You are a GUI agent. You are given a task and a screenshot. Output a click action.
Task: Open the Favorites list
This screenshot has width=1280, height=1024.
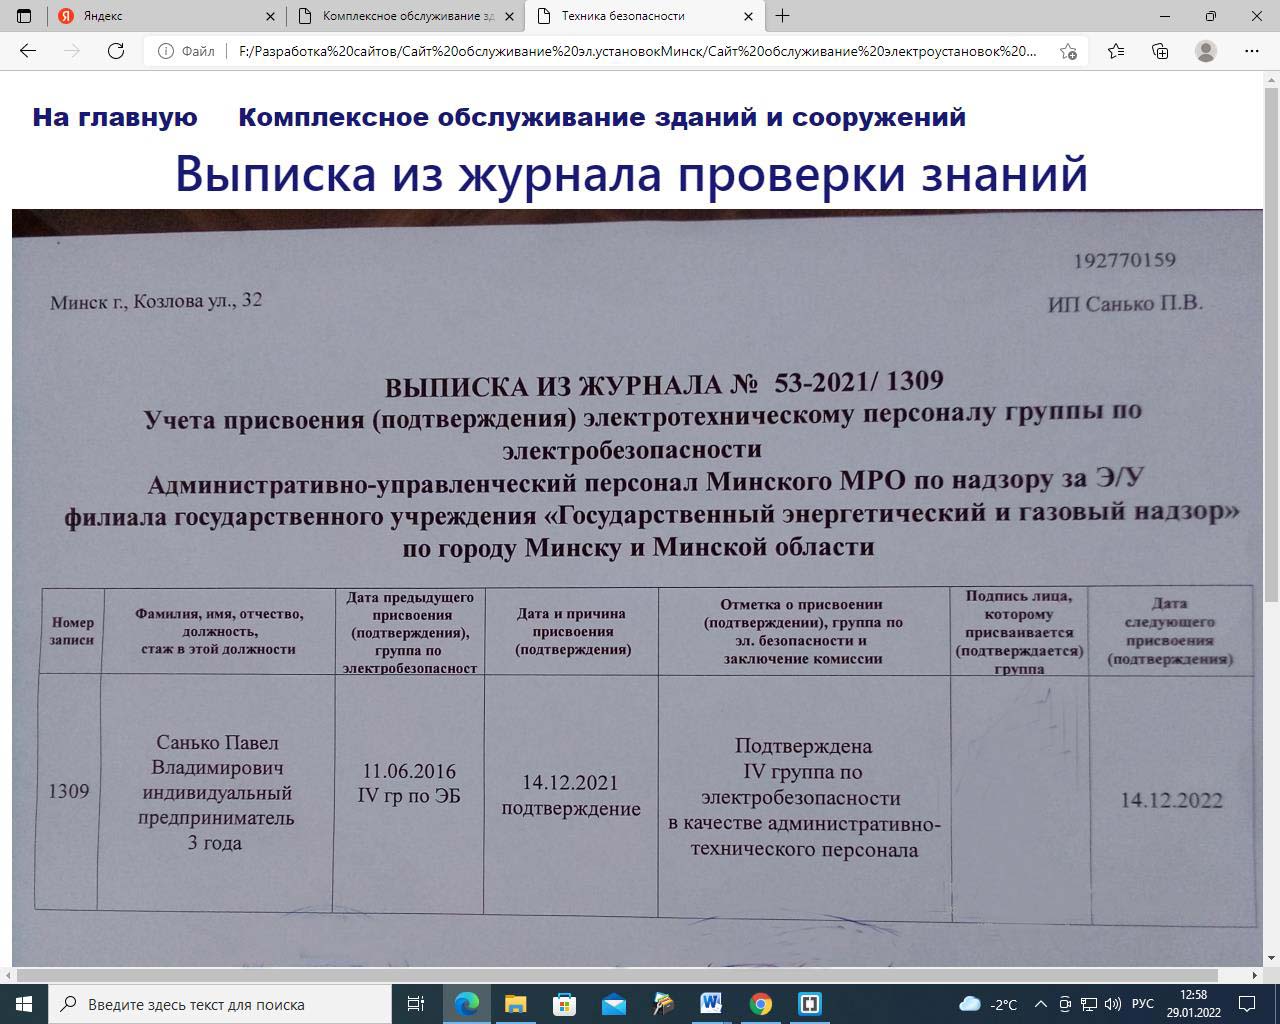(x=1116, y=51)
